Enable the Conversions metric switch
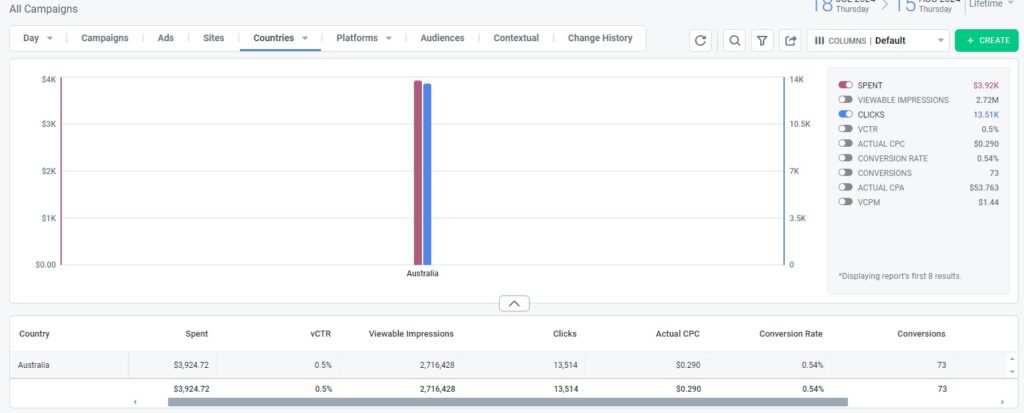This screenshot has width=1024, height=413. pos(846,173)
